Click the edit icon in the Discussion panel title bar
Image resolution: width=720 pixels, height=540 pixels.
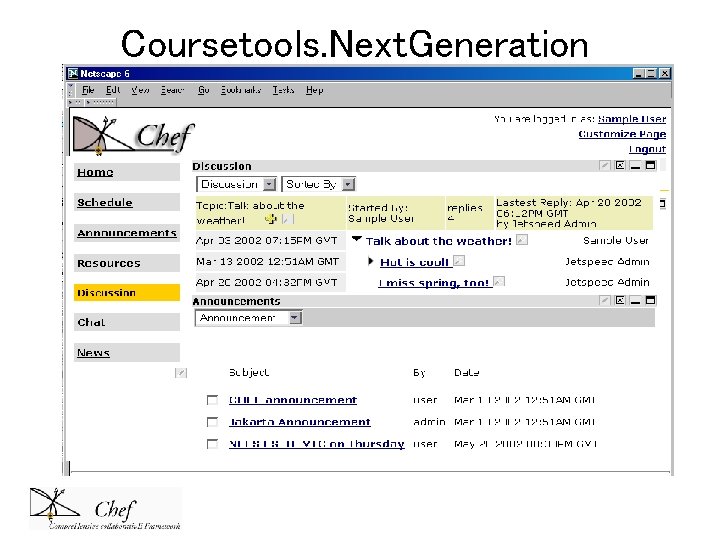[x=605, y=165]
